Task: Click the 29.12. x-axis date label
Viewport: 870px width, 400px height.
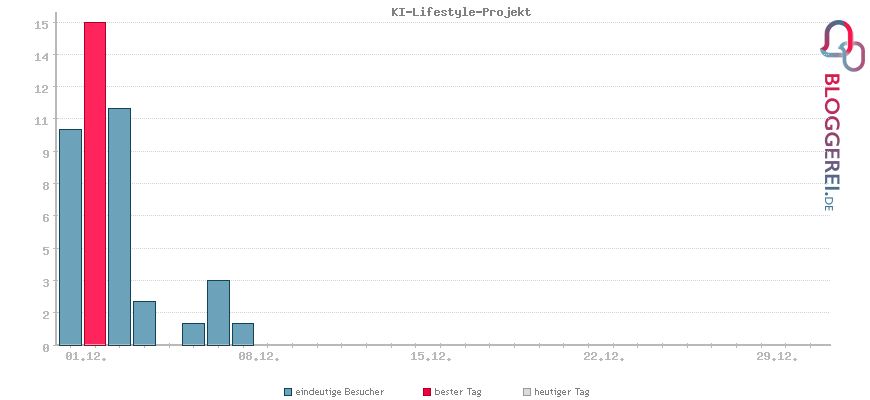Action: pyautogui.click(x=777, y=356)
